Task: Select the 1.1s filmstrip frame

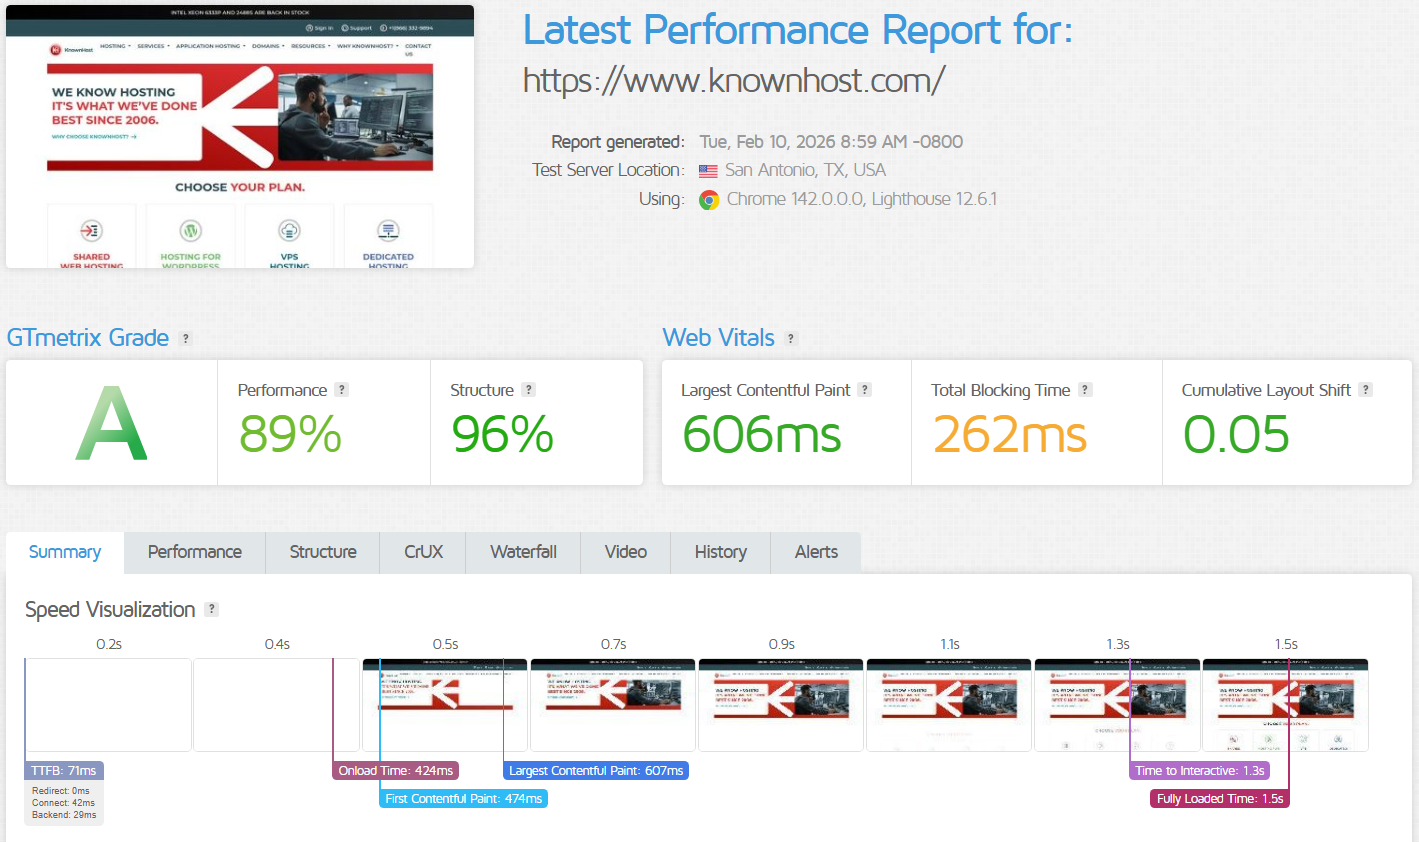Action: pyautogui.click(x=949, y=705)
